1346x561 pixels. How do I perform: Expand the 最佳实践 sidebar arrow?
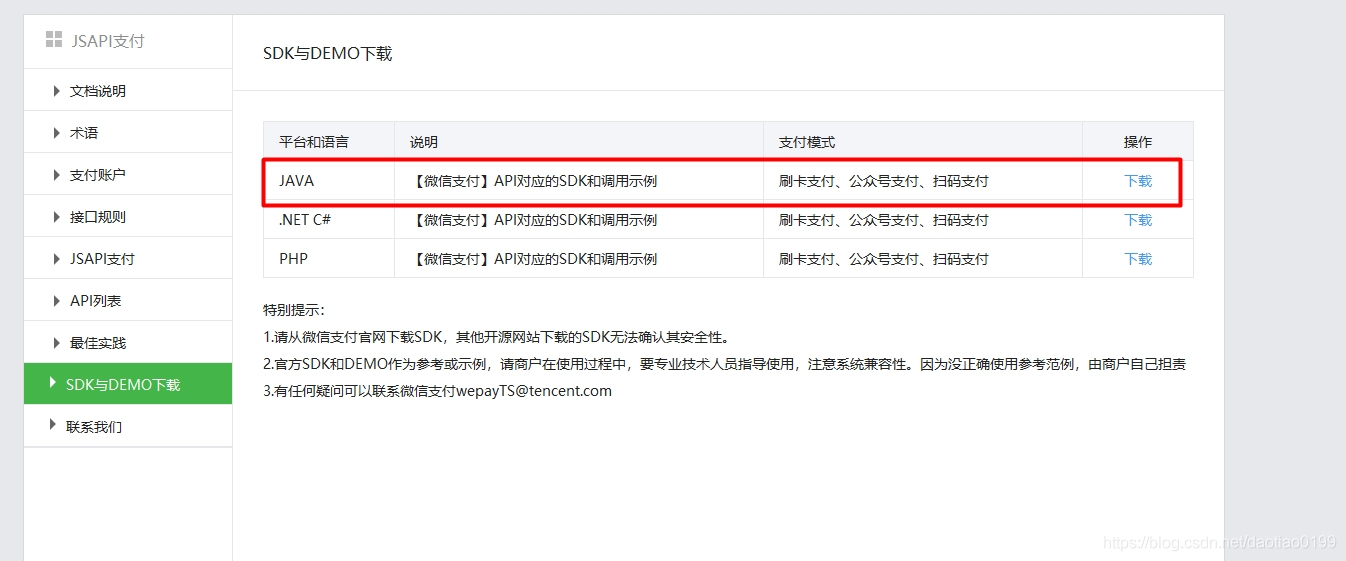(56, 343)
